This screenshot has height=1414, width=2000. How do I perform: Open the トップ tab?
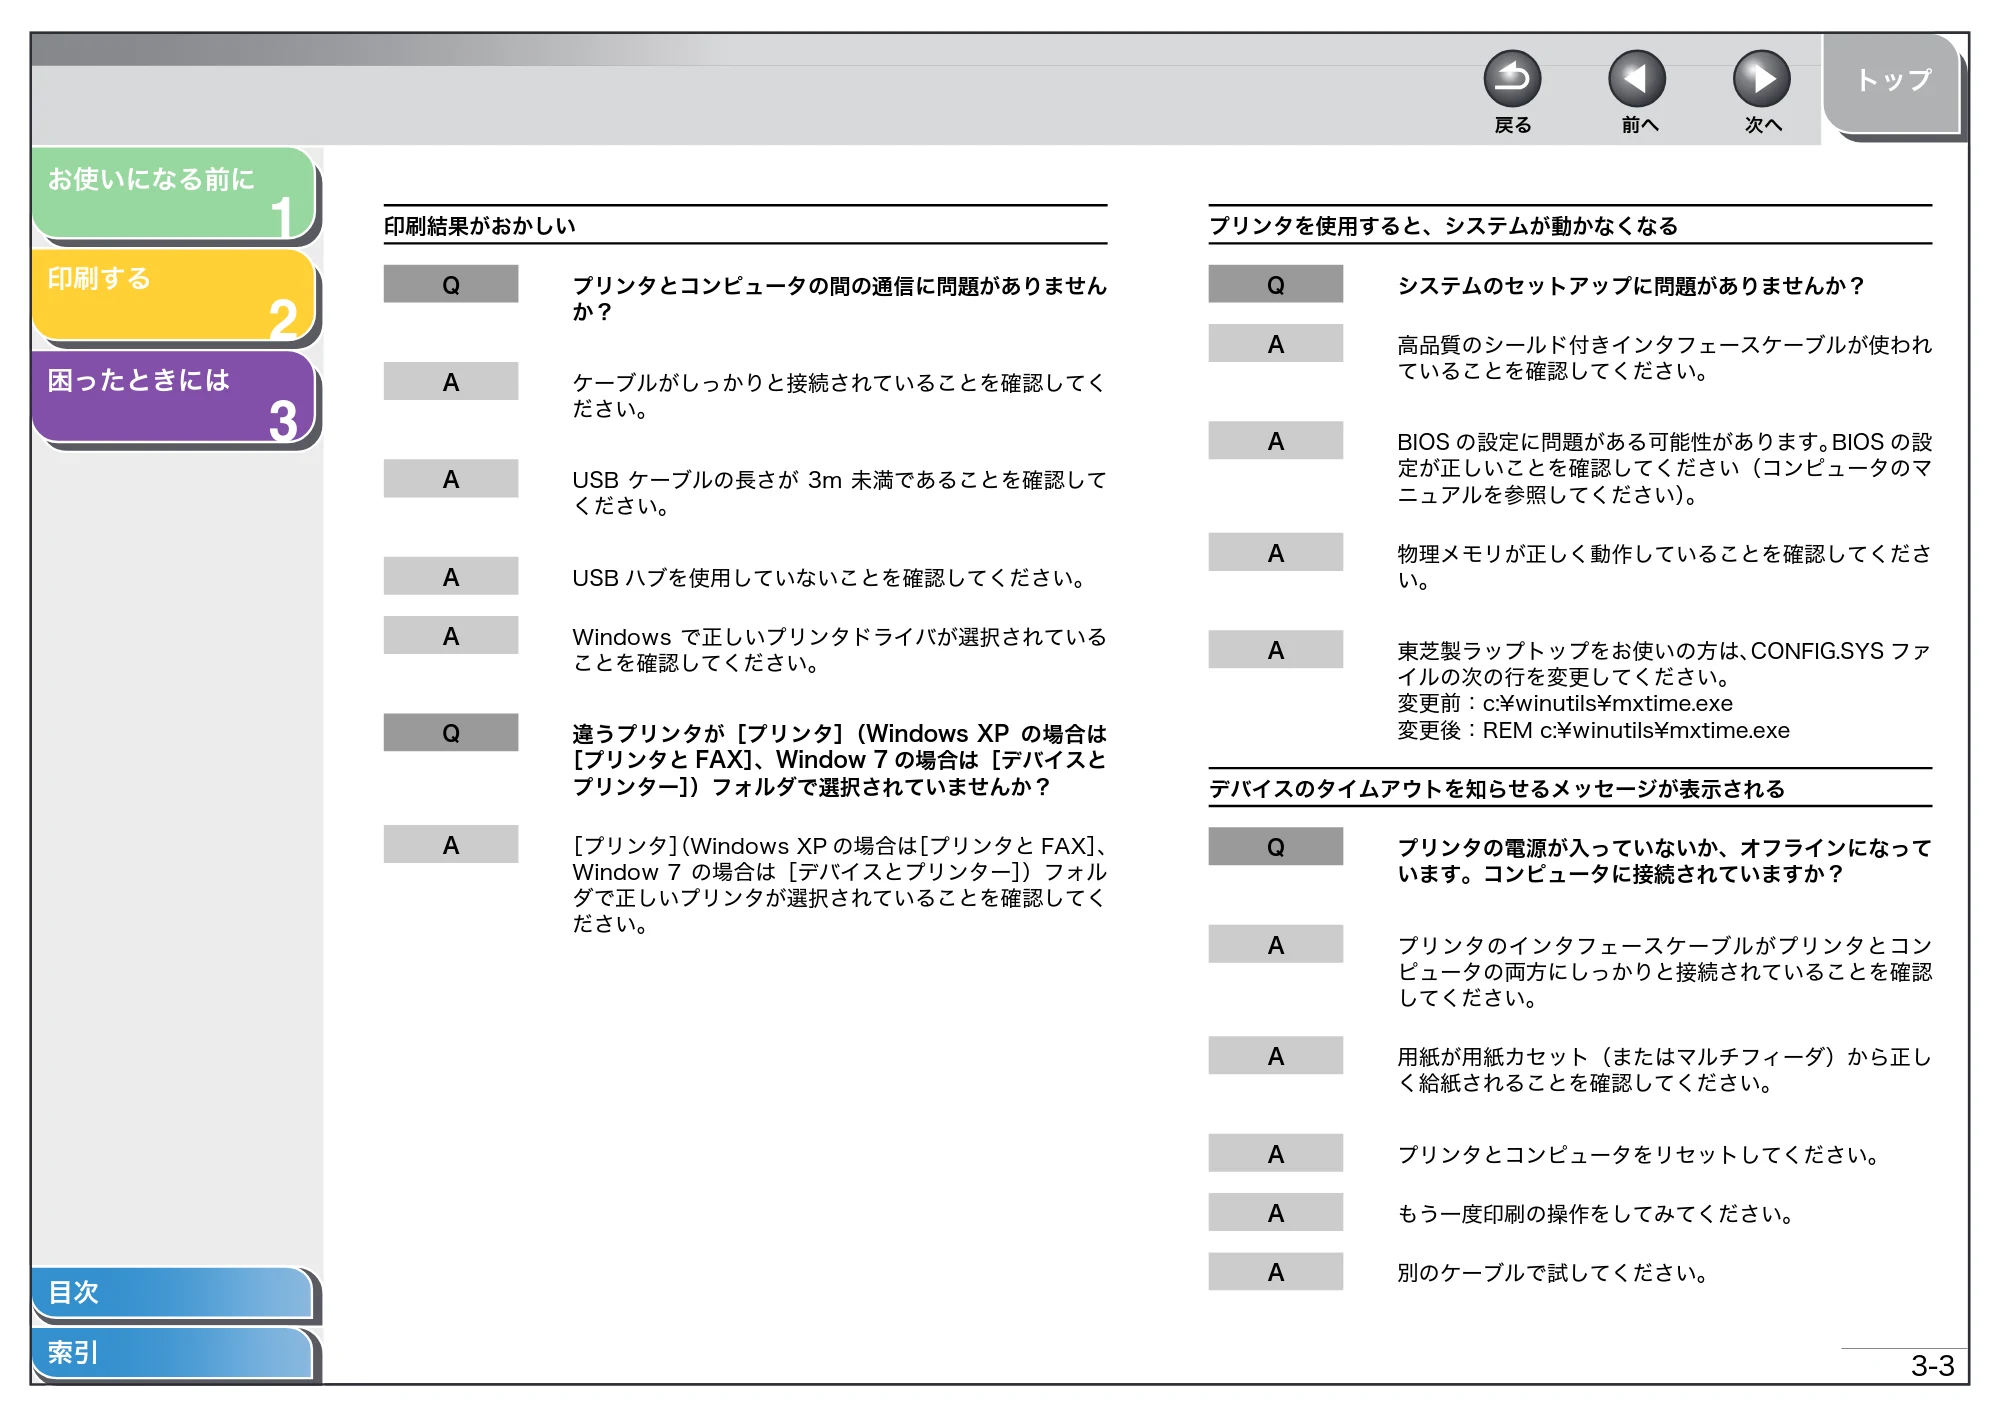coord(1892,82)
